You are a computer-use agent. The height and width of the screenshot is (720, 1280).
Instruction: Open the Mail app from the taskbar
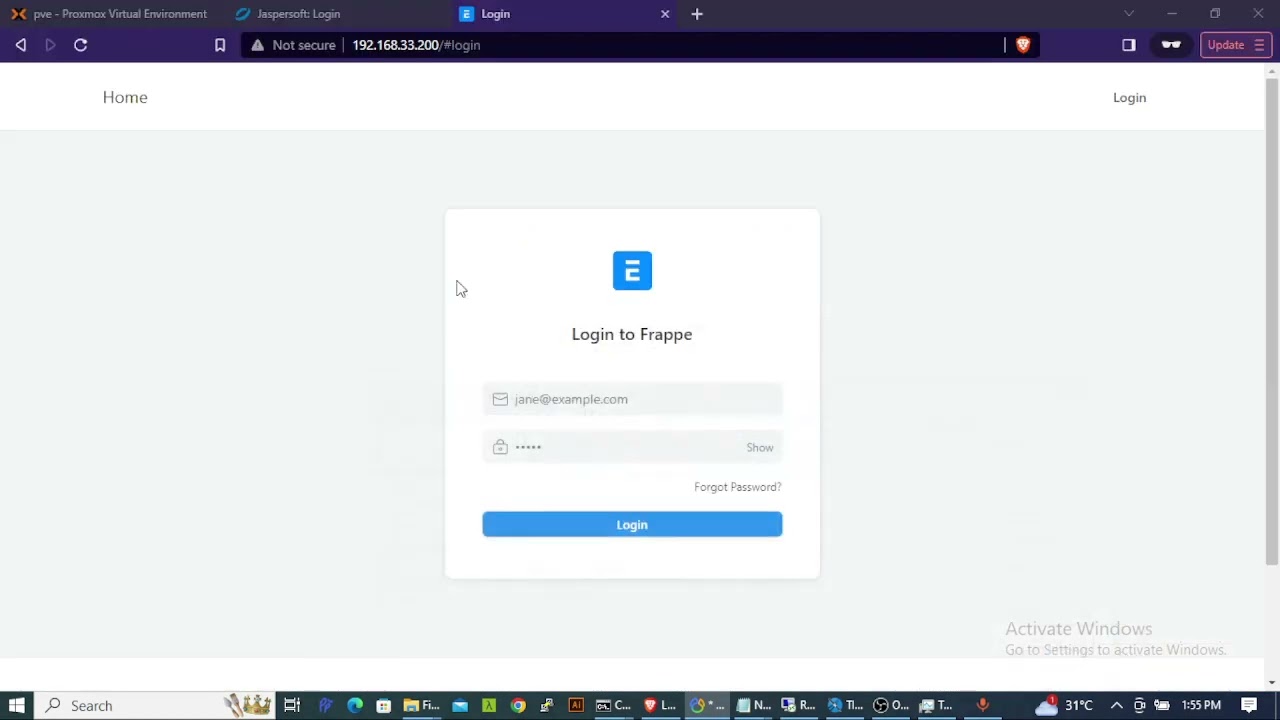pos(460,706)
